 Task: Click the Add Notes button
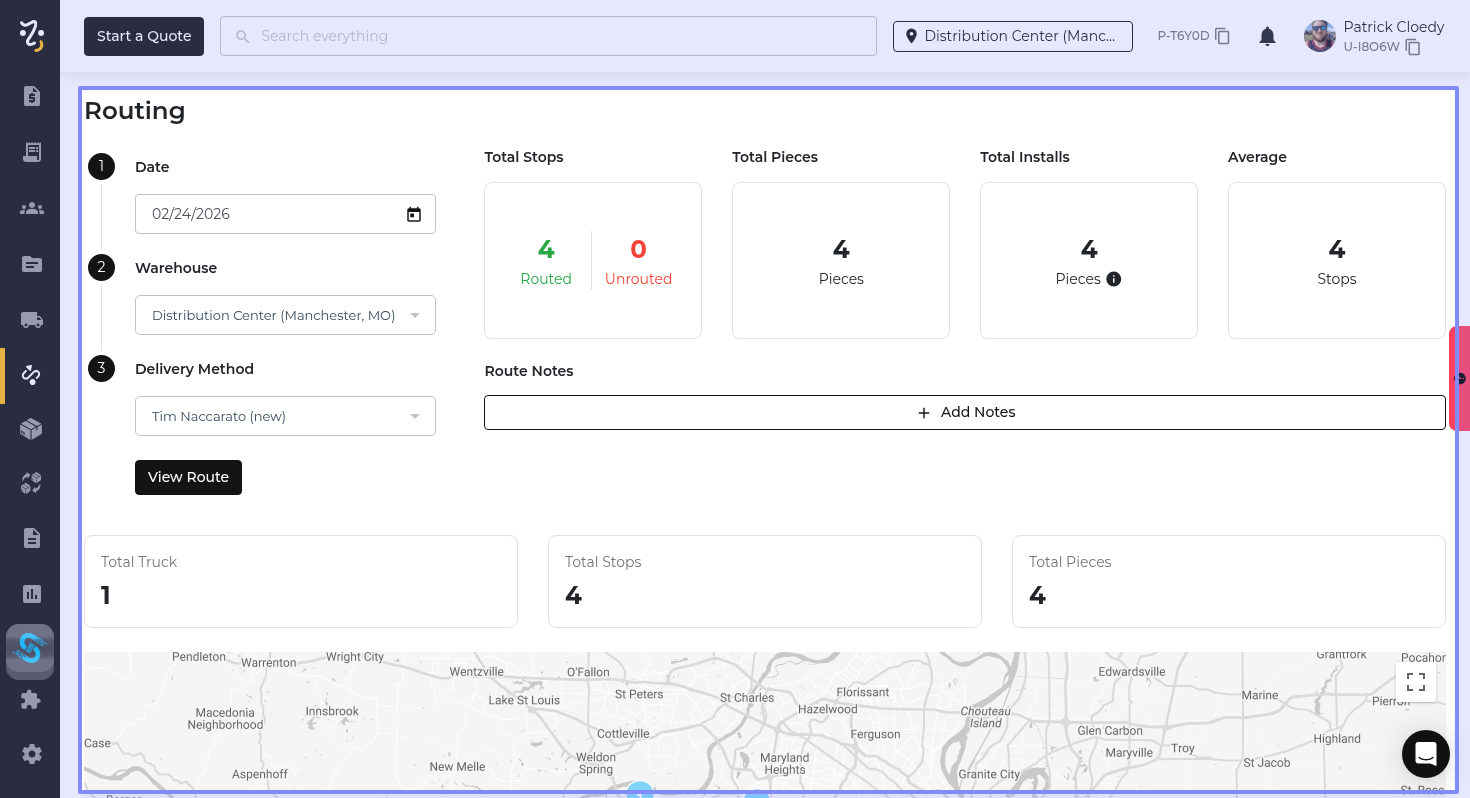tap(964, 412)
